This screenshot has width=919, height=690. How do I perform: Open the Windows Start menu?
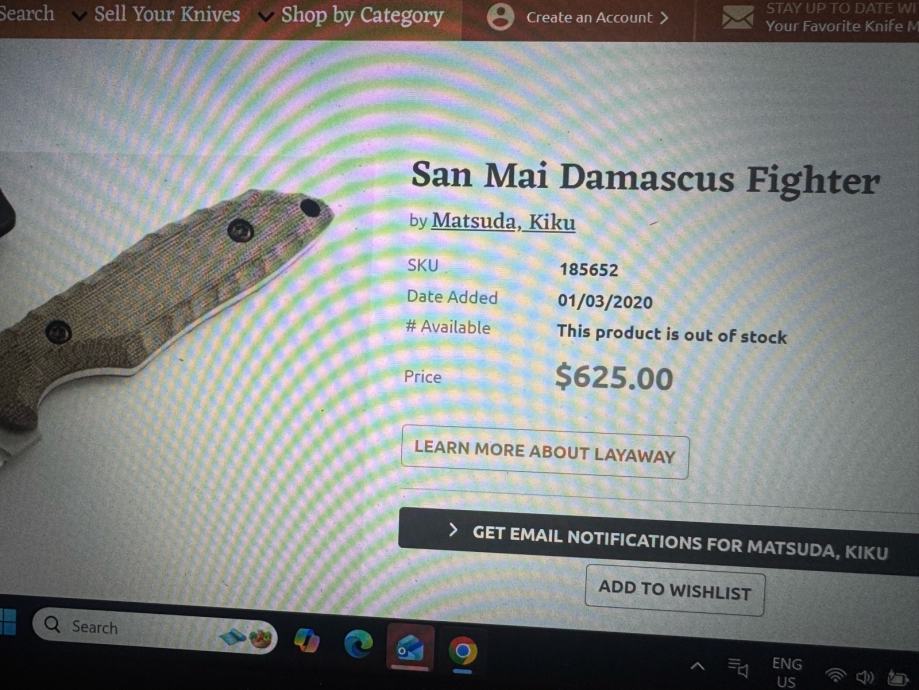(x=8, y=621)
